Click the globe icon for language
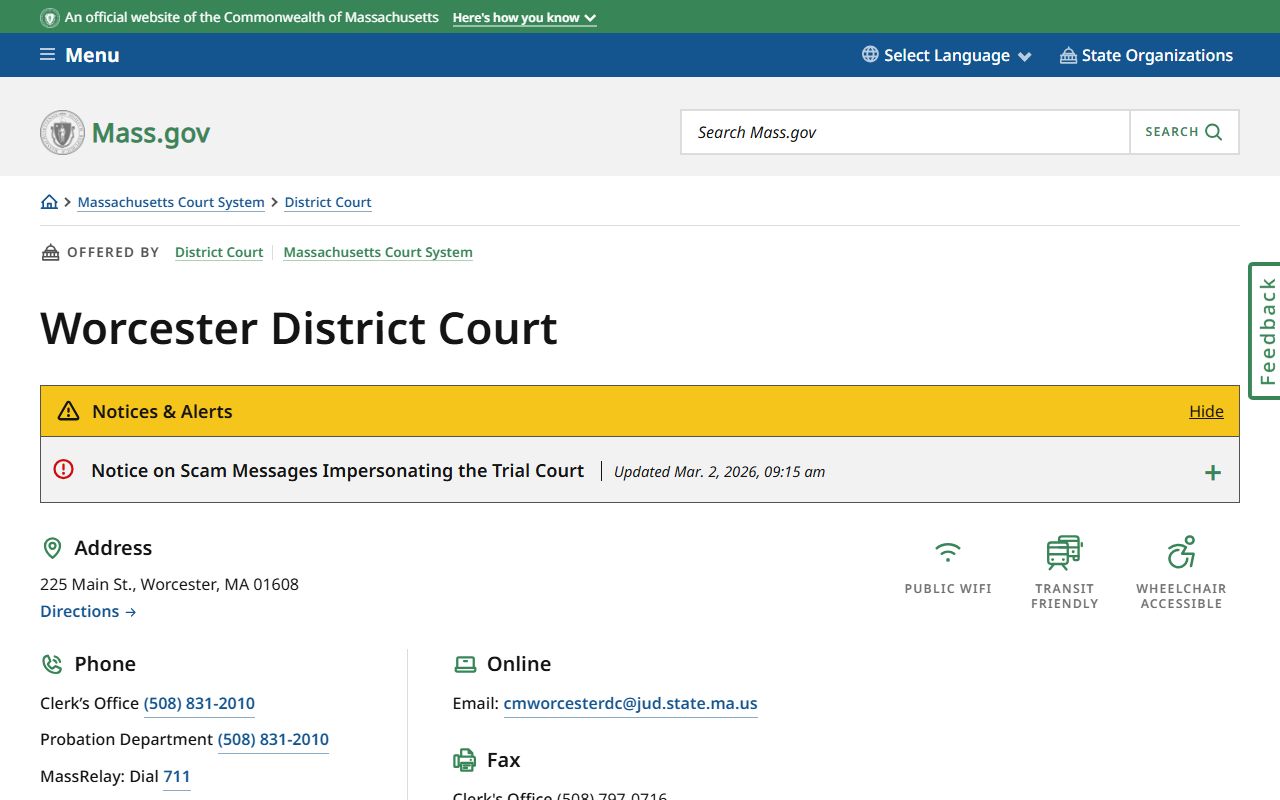 tap(870, 55)
